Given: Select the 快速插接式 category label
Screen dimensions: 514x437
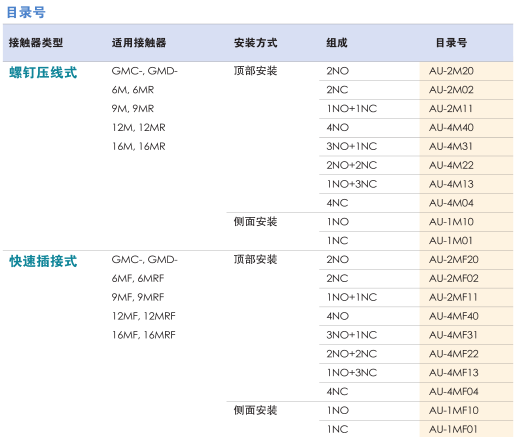Looking at the screenshot, I should click(43, 261).
